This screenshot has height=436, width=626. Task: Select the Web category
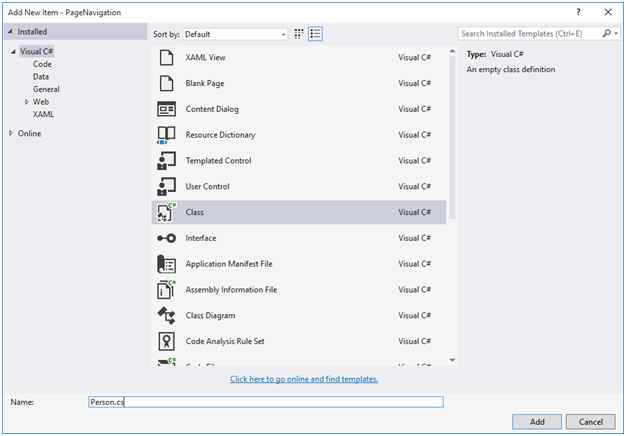pos(41,102)
